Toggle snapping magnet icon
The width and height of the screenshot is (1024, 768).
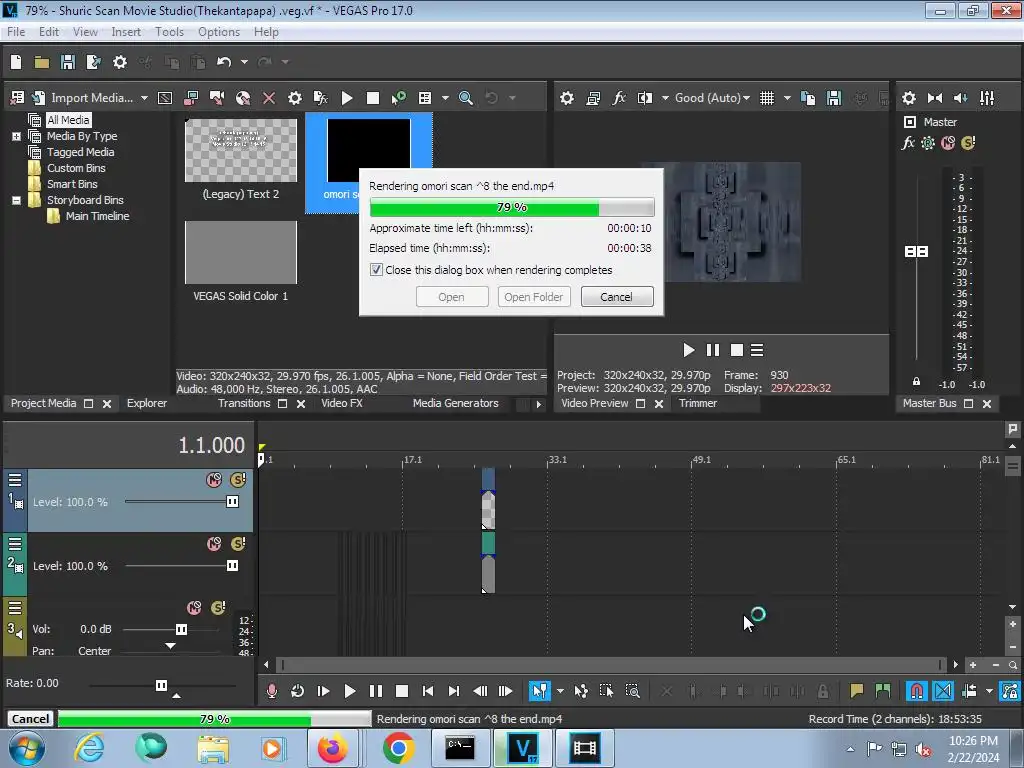pos(917,691)
